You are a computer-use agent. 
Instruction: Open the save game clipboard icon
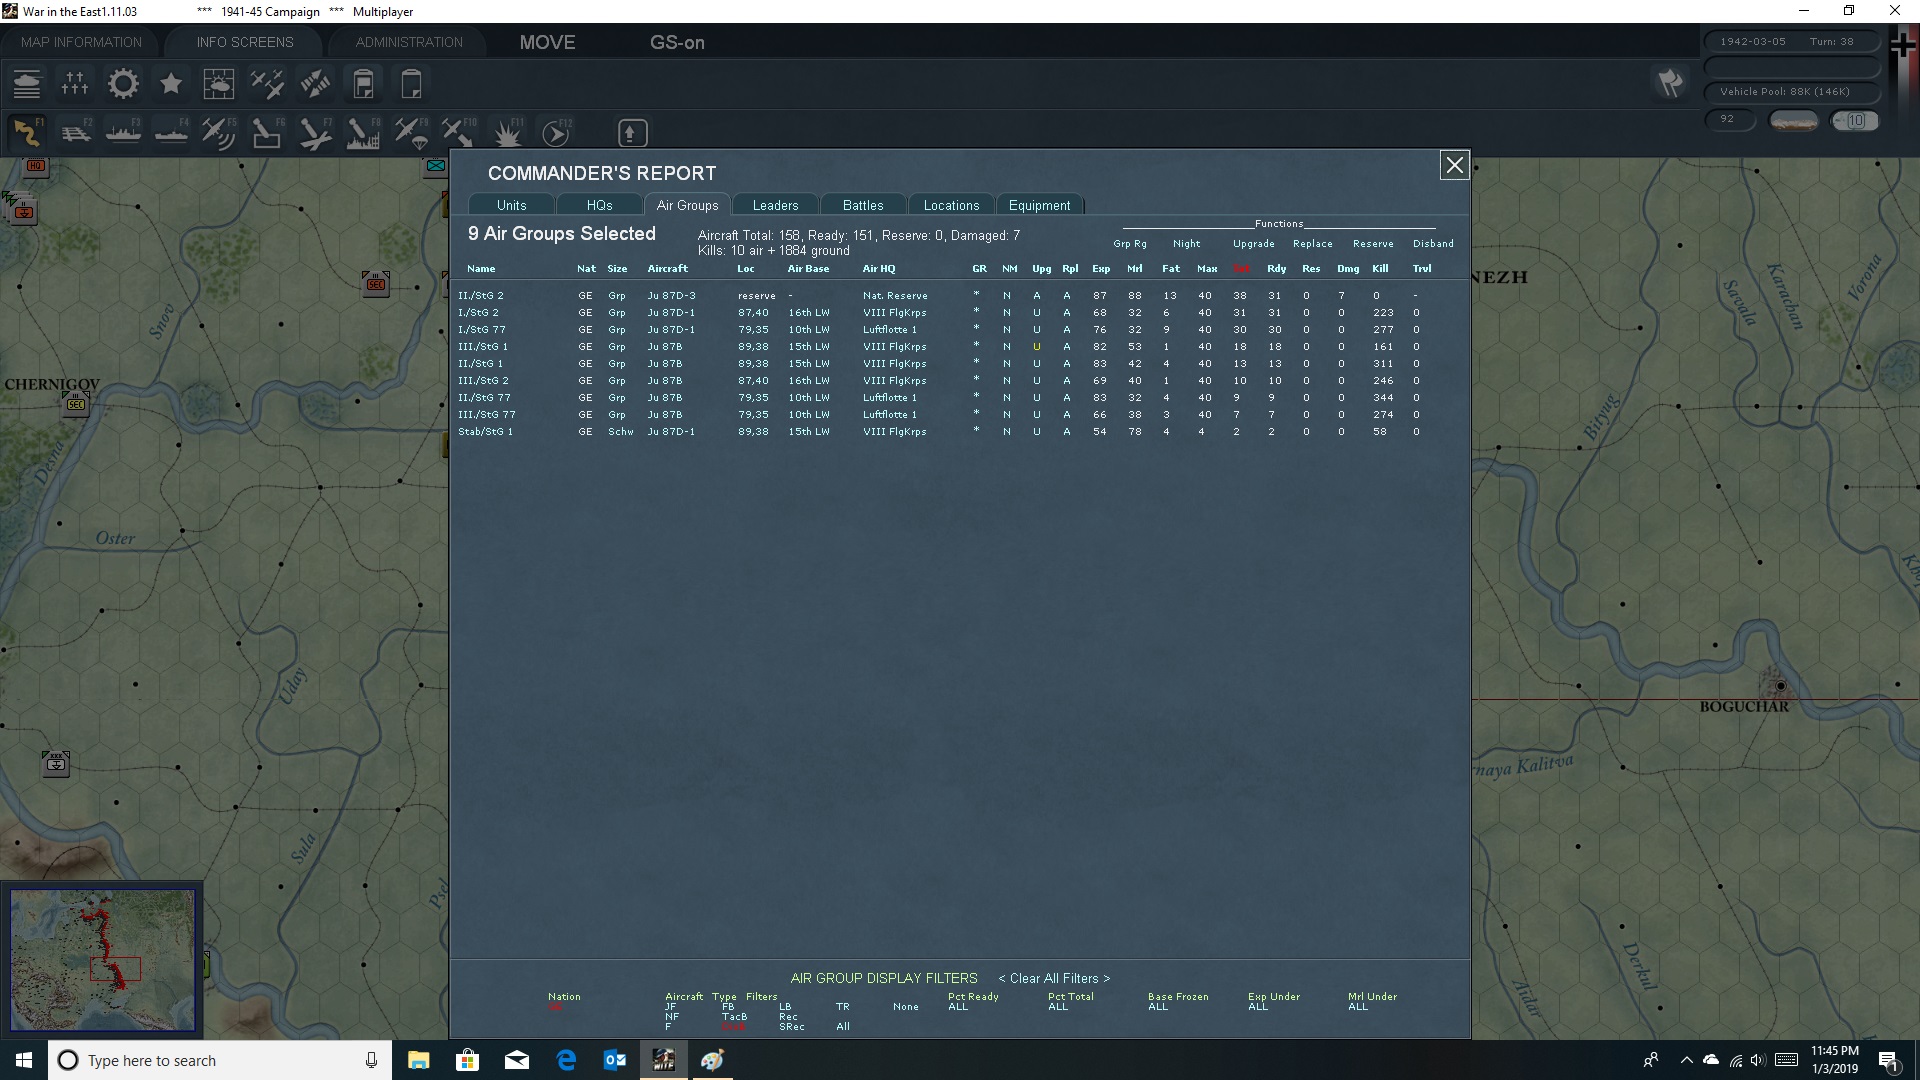click(363, 83)
